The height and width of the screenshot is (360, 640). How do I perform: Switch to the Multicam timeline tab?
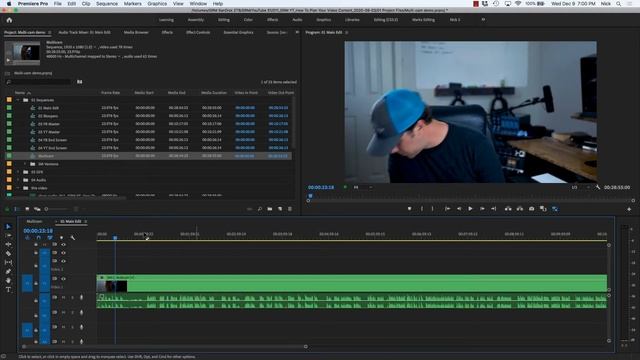pyautogui.click(x=34, y=221)
